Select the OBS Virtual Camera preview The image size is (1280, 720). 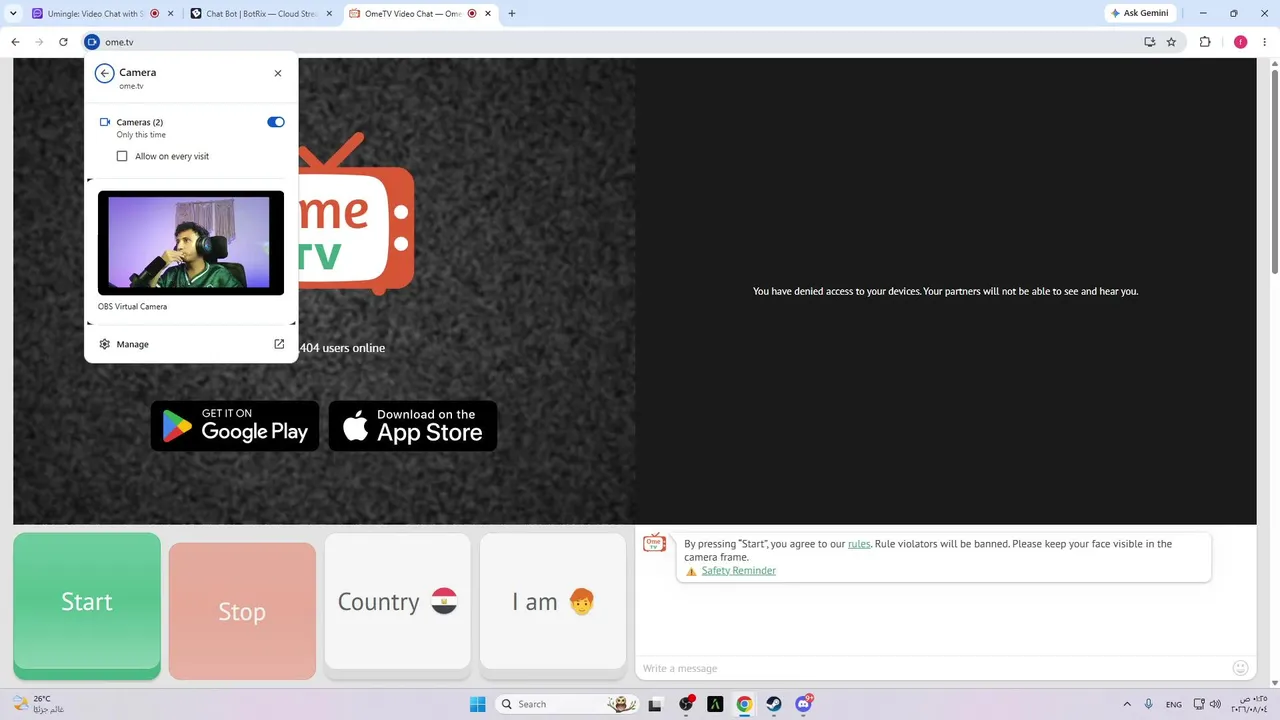pyautogui.click(x=191, y=243)
